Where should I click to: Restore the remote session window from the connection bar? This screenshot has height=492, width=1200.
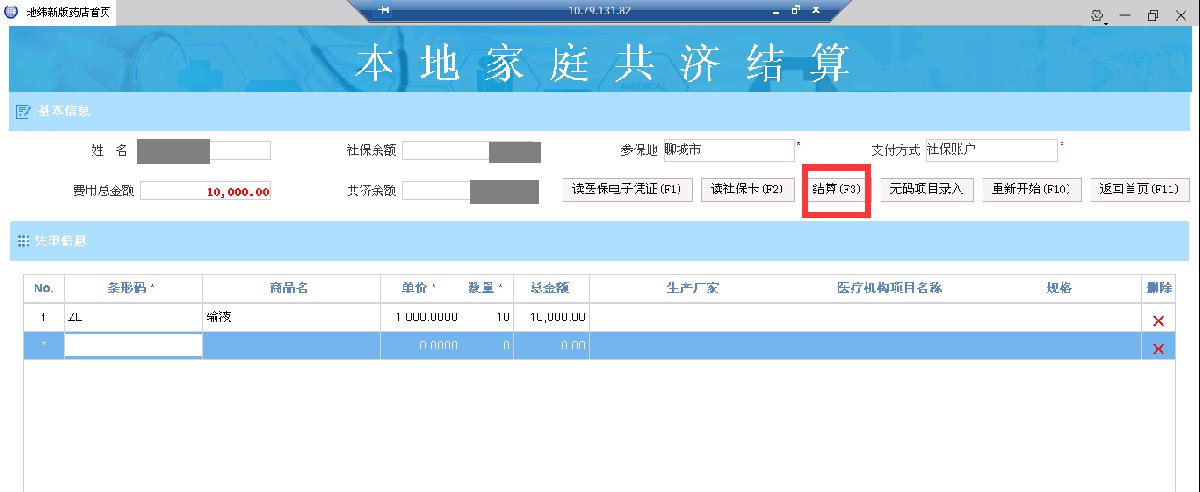[x=796, y=9]
